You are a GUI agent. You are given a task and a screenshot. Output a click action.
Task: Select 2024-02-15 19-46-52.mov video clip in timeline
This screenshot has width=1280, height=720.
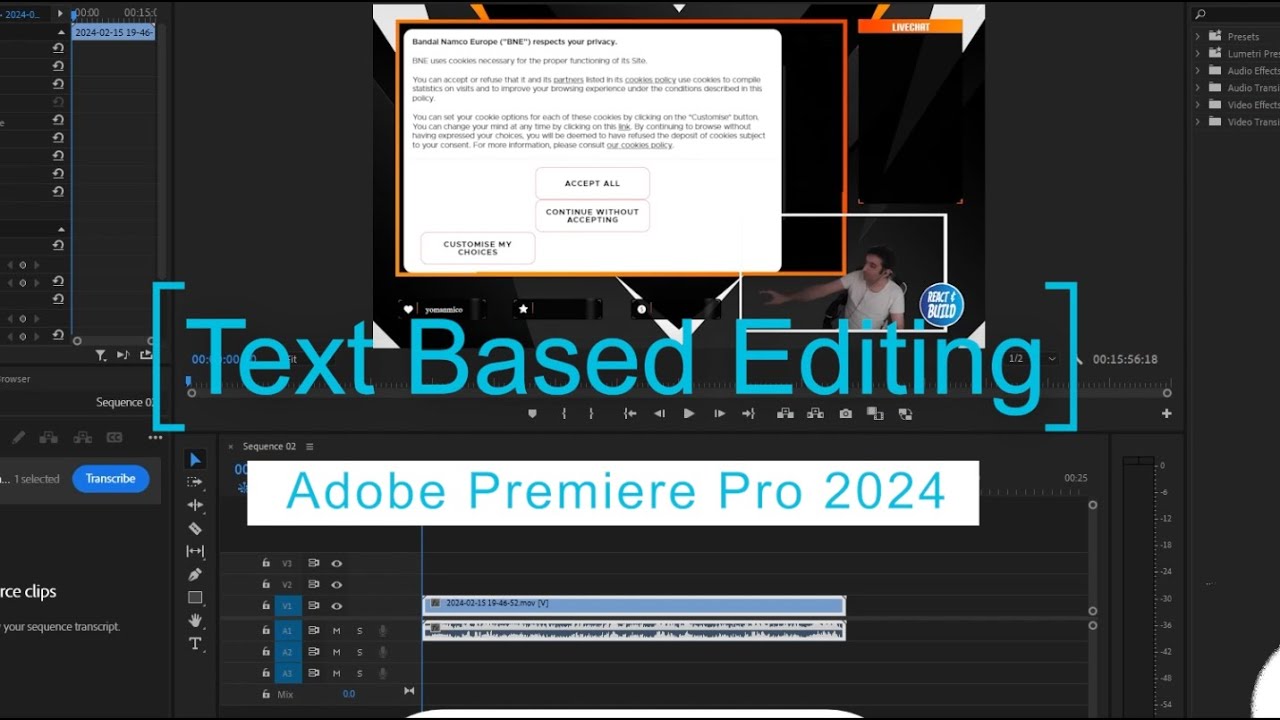634,605
